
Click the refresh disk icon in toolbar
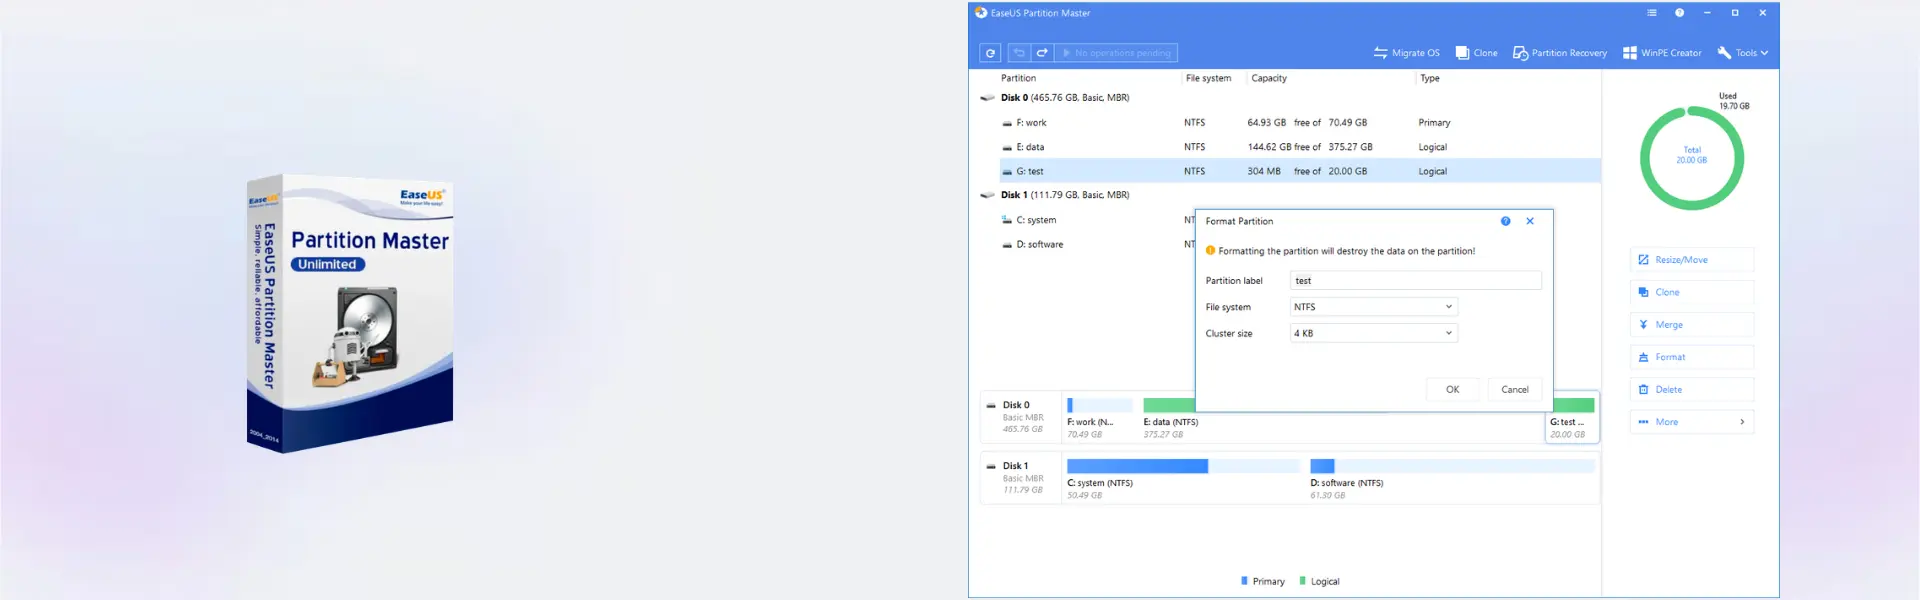[x=990, y=53]
